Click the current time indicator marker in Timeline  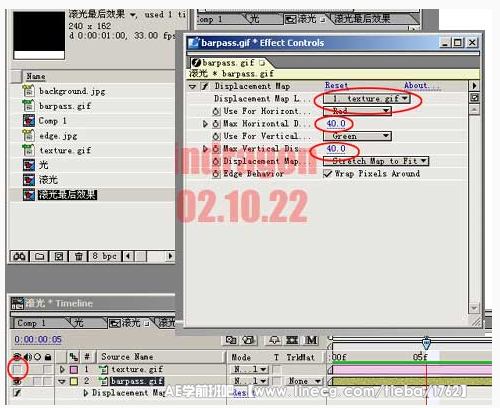[x=426, y=343]
